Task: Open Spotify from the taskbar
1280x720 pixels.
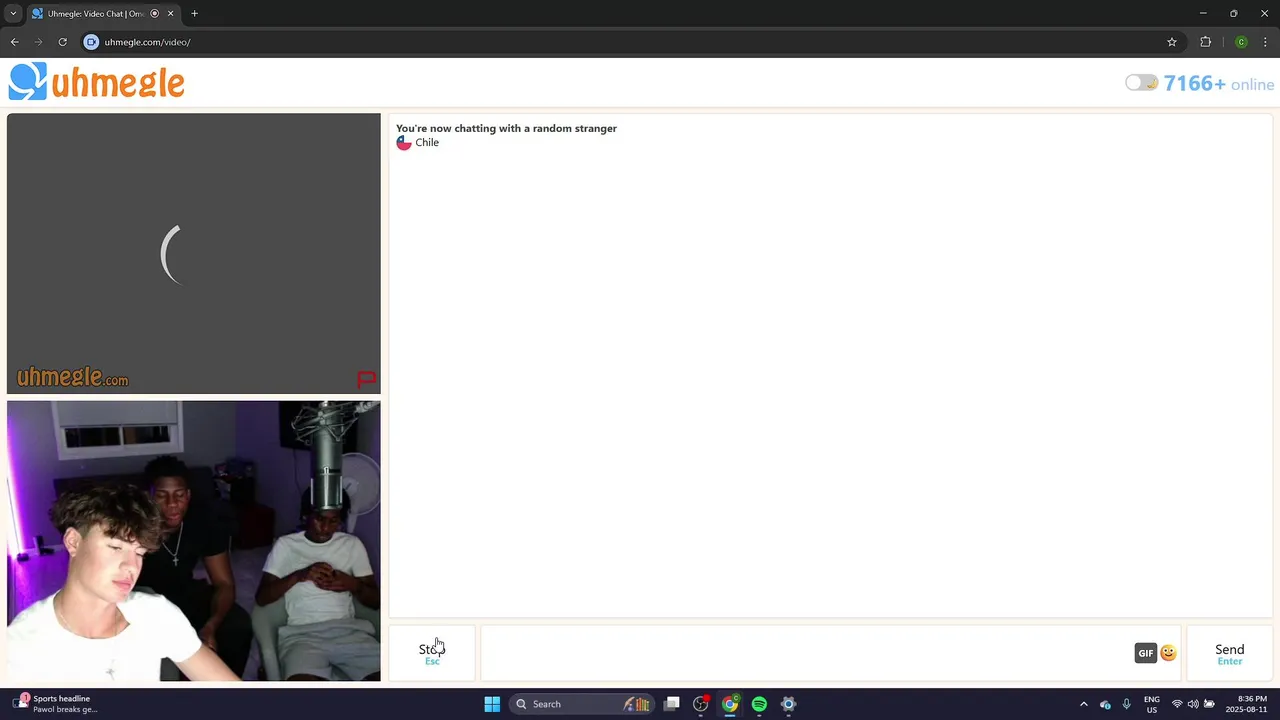Action: (759, 704)
